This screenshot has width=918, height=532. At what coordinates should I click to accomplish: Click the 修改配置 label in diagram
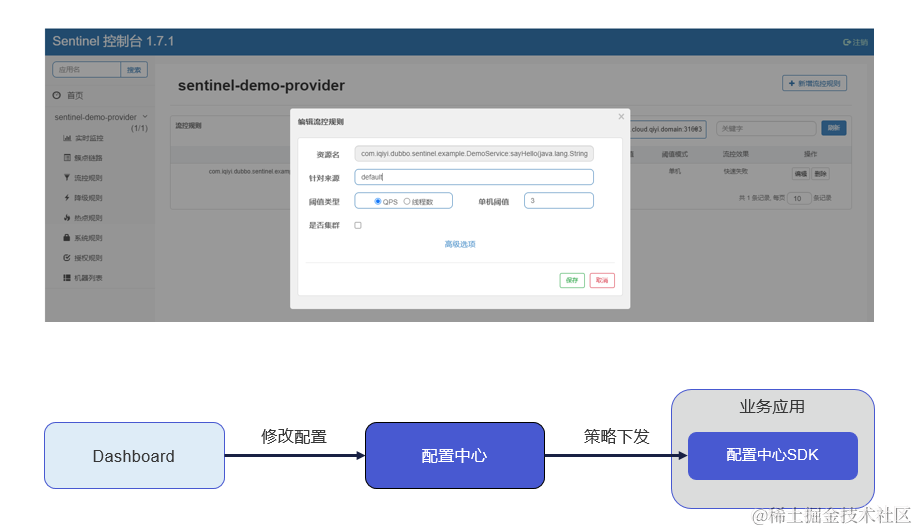tap(294, 437)
